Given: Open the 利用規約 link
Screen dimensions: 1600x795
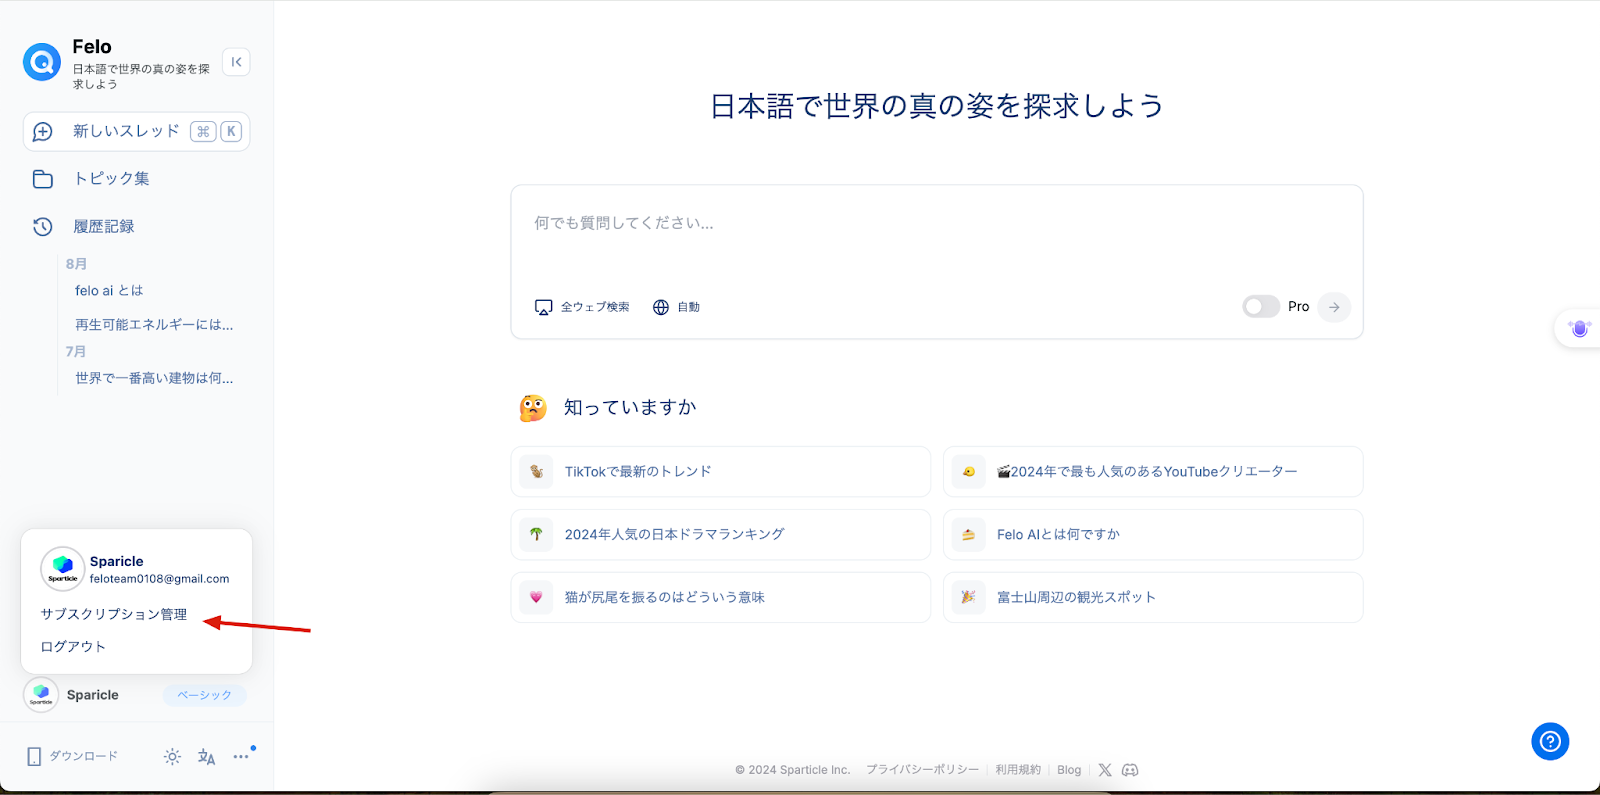Looking at the screenshot, I should point(1018,770).
